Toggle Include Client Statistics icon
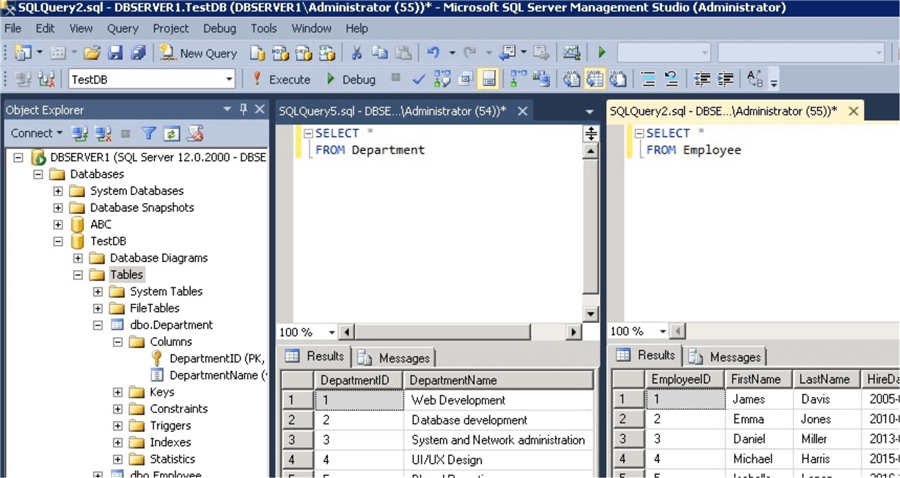 click(x=541, y=79)
